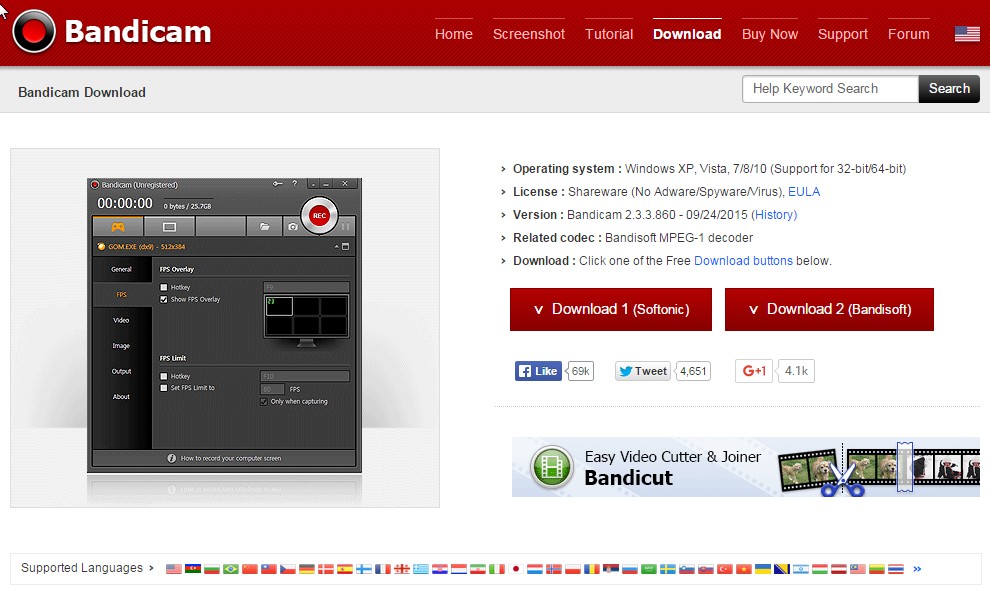Click the Facebook Like button
The width and height of the screenshot is (990, 591).
pos(538,371)
